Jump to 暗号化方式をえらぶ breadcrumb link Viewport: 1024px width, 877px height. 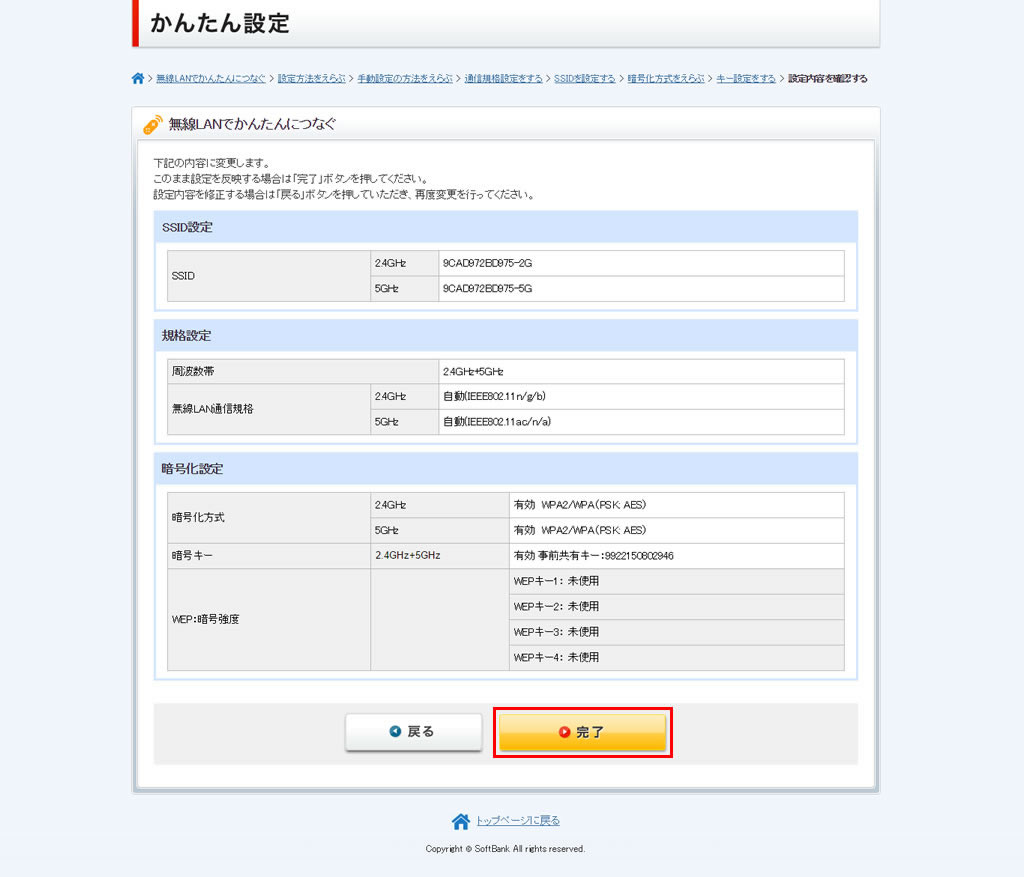coord(666,79)
